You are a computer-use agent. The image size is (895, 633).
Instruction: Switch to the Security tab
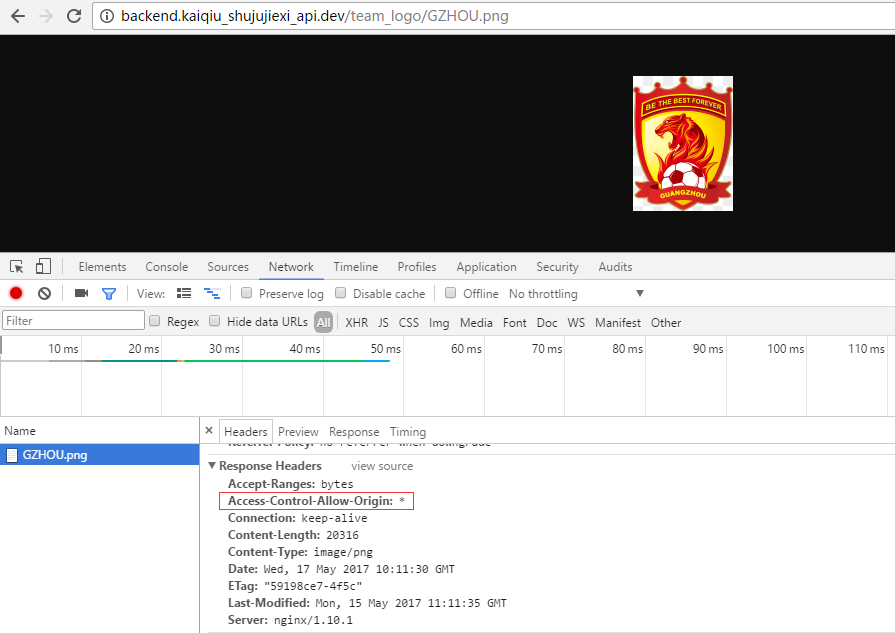557,267
